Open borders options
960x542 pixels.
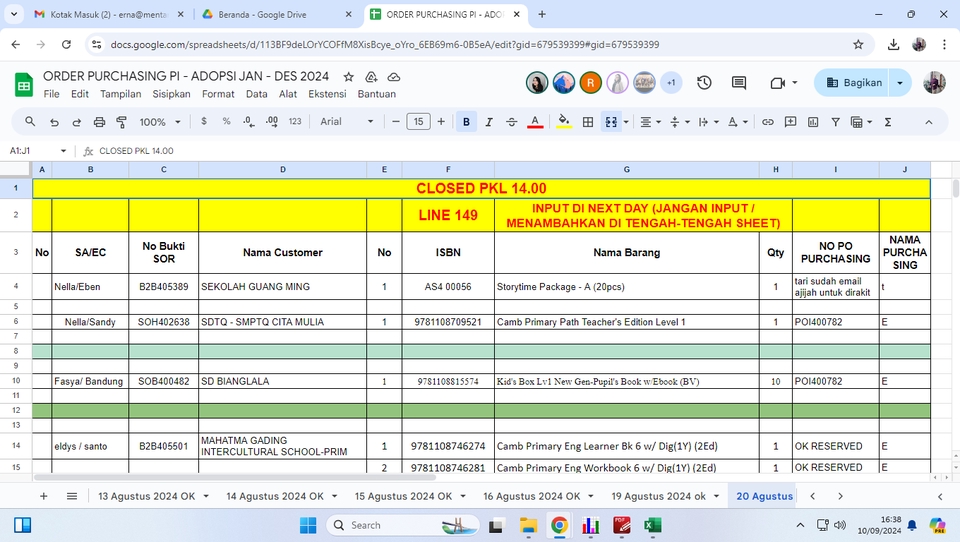point(588,122)
